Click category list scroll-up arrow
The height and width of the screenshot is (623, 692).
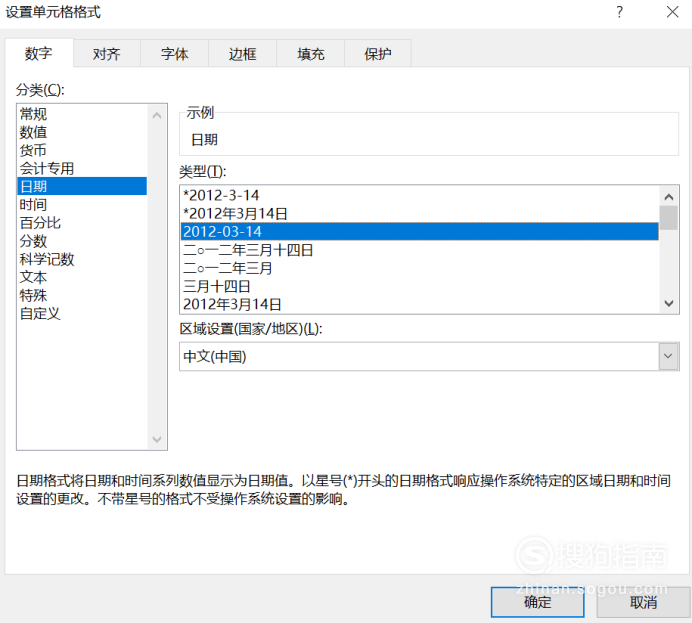point(157,116)
